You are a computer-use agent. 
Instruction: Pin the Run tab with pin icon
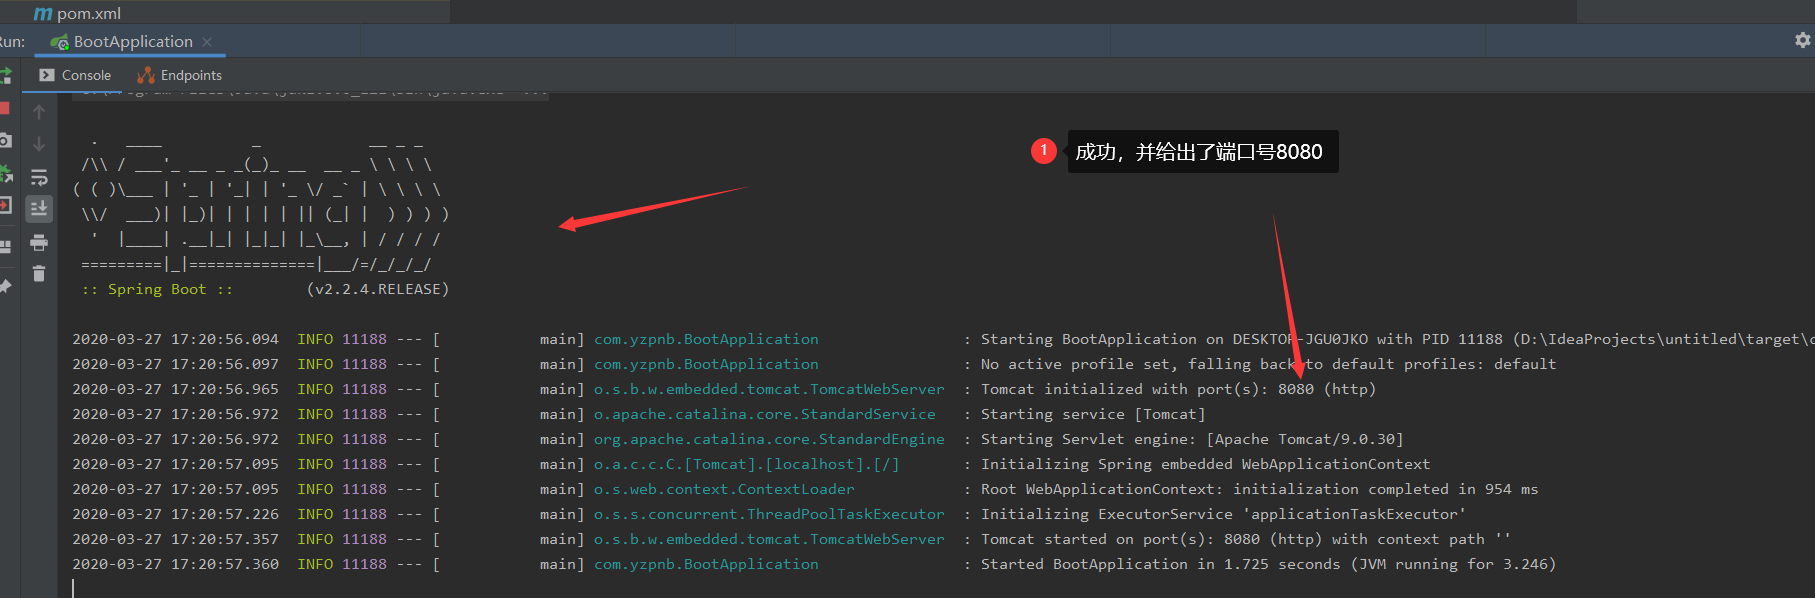pos(5,286)
